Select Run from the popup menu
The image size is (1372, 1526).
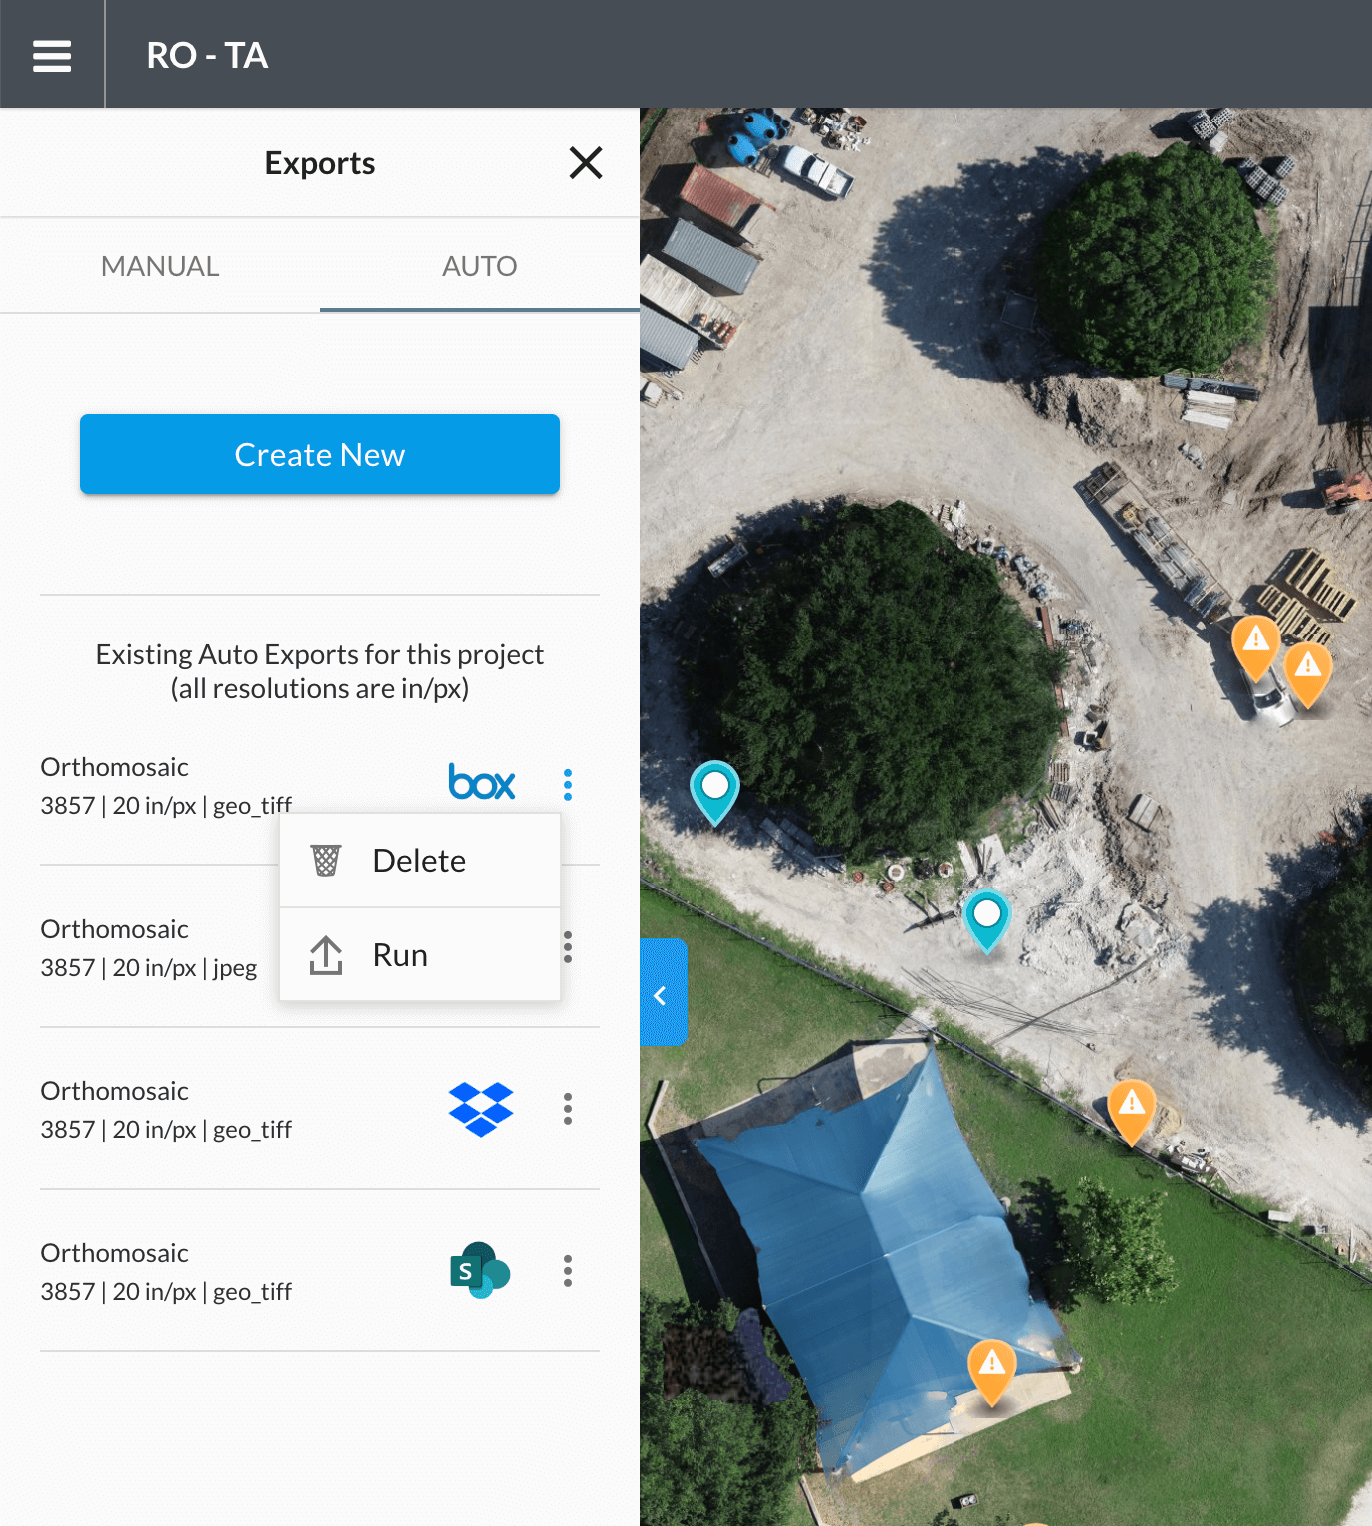[420, 955]
